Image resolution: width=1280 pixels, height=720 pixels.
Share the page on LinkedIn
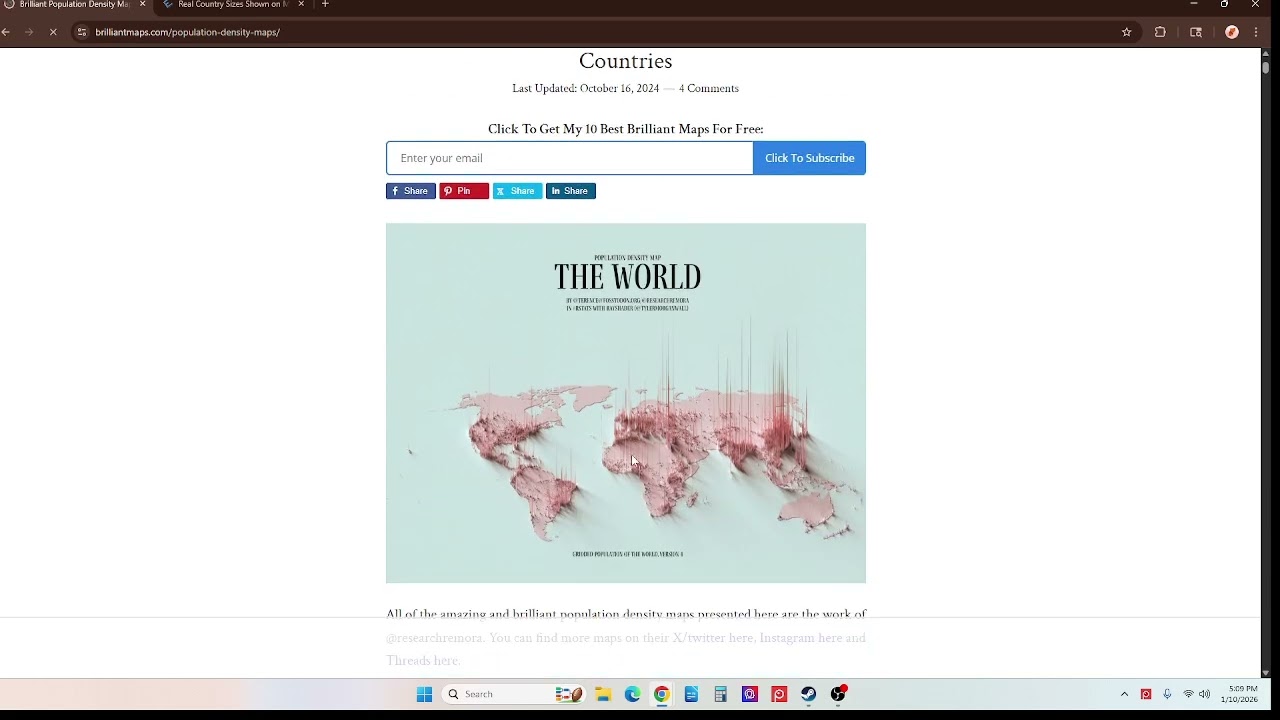tap(571, 191)
